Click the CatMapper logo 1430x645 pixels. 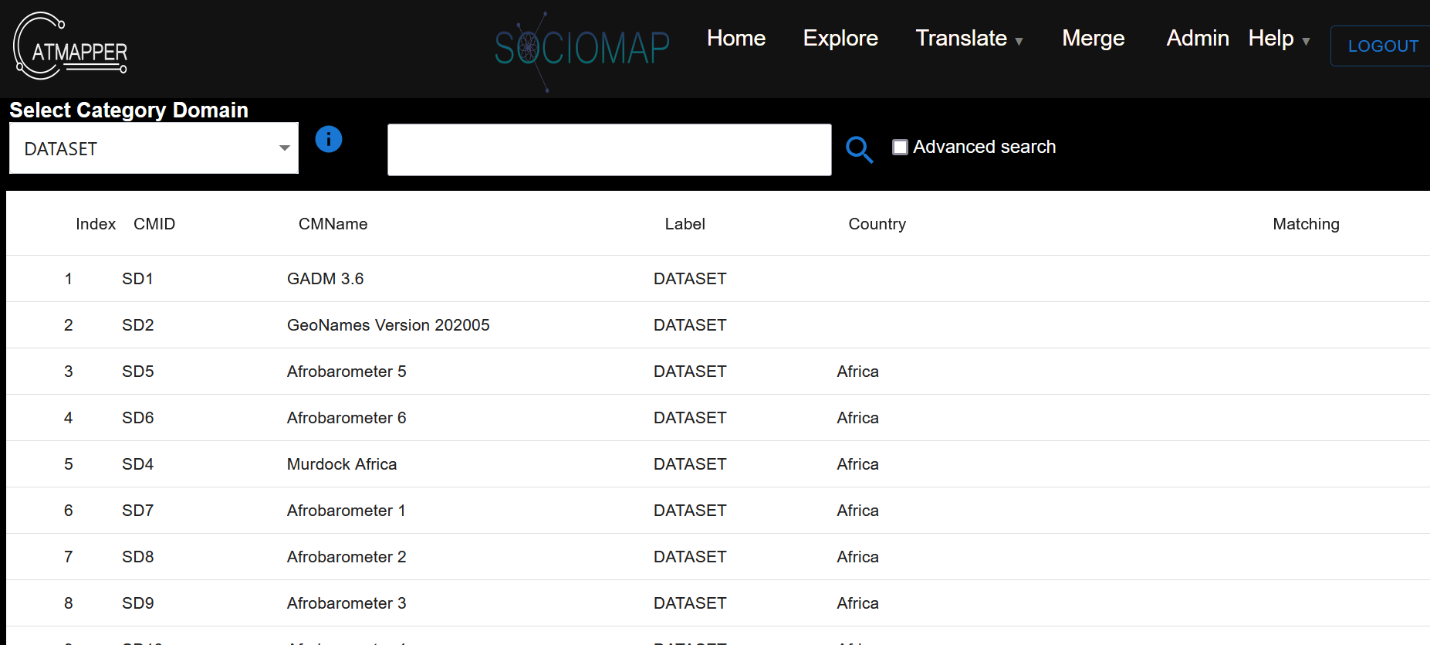70,46
